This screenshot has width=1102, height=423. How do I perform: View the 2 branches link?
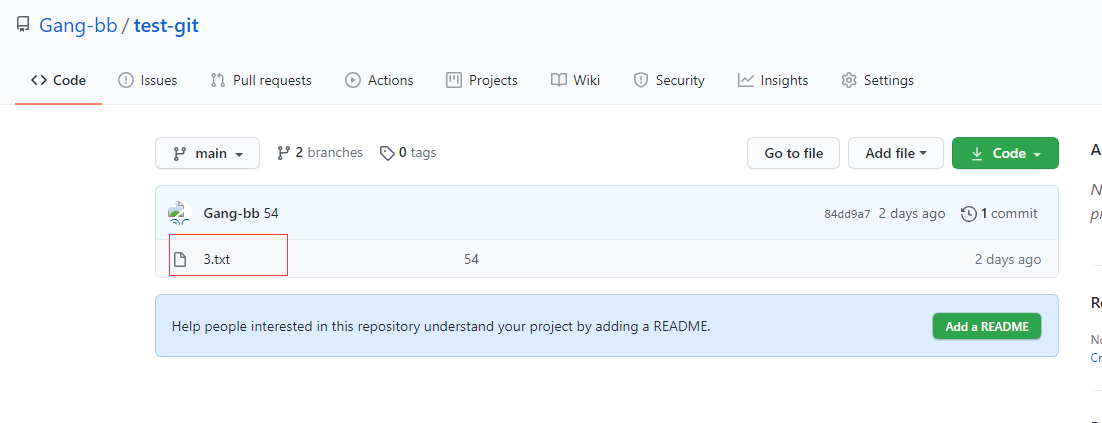[x=320, y=152]
